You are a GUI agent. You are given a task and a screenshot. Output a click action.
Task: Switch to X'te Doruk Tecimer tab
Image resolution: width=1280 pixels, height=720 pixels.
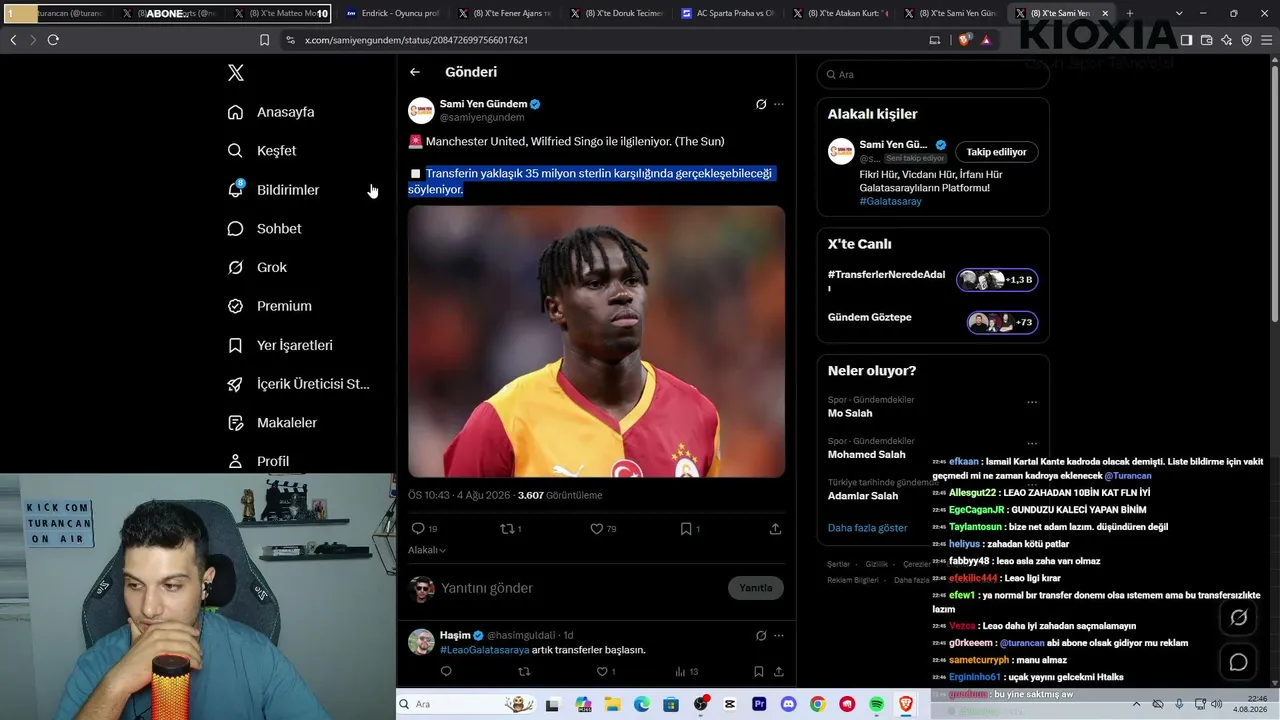point(615,14)
